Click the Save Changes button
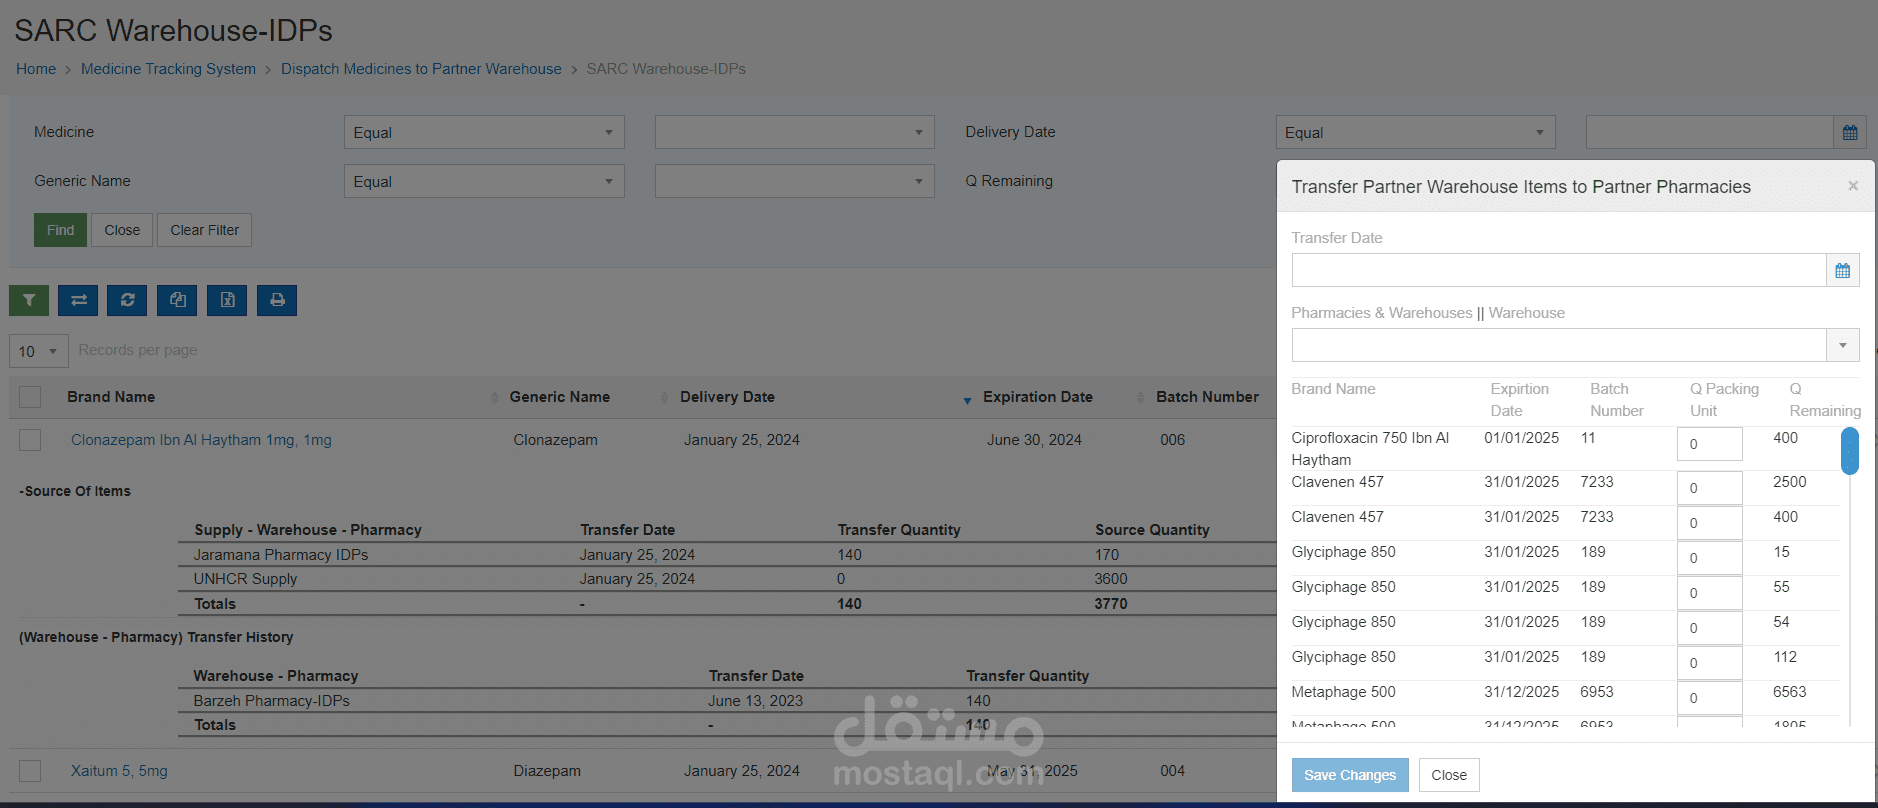1878x808 pixels. point(1350,775)
